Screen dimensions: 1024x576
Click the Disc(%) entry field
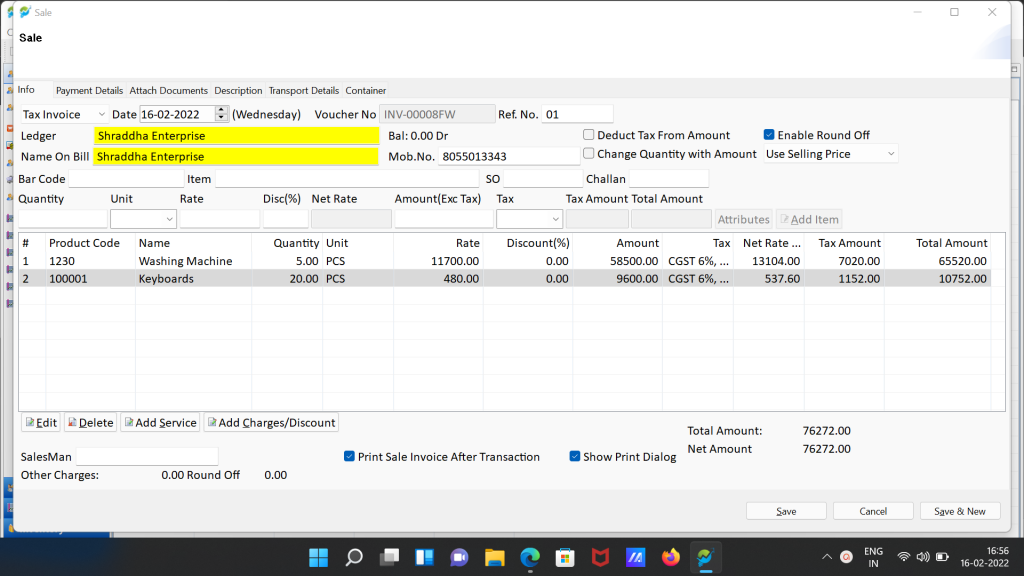tap(286, 219)
